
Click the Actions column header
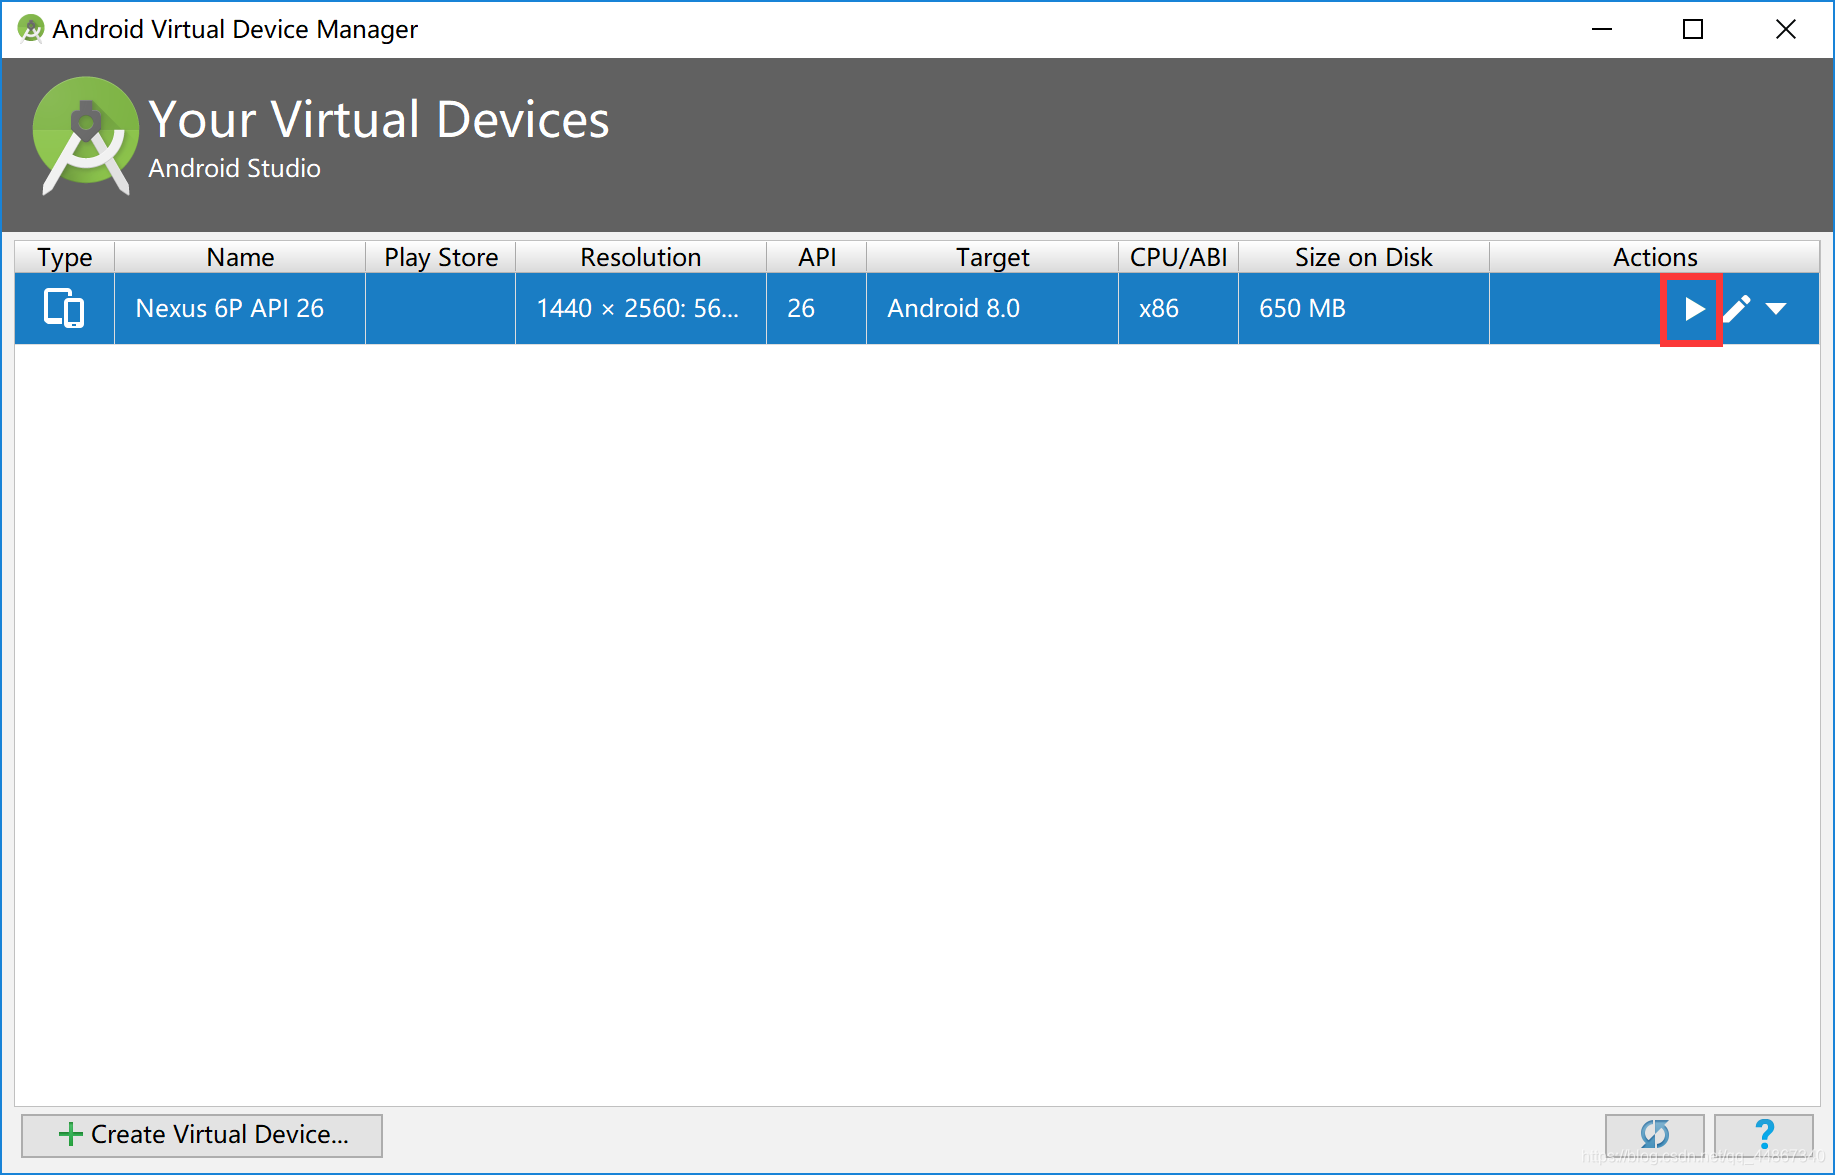pyautogui.click(x=1655, y=257)
